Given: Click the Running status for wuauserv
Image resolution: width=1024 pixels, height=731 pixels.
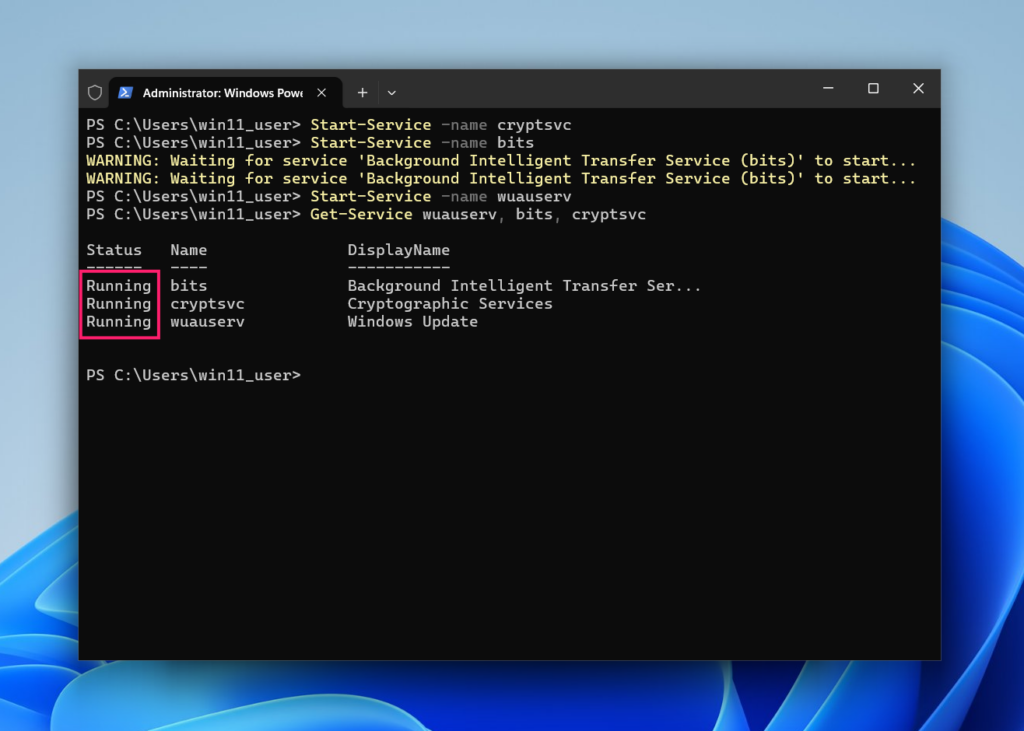Looking at the screenshot, I should (x=119, y=321).
